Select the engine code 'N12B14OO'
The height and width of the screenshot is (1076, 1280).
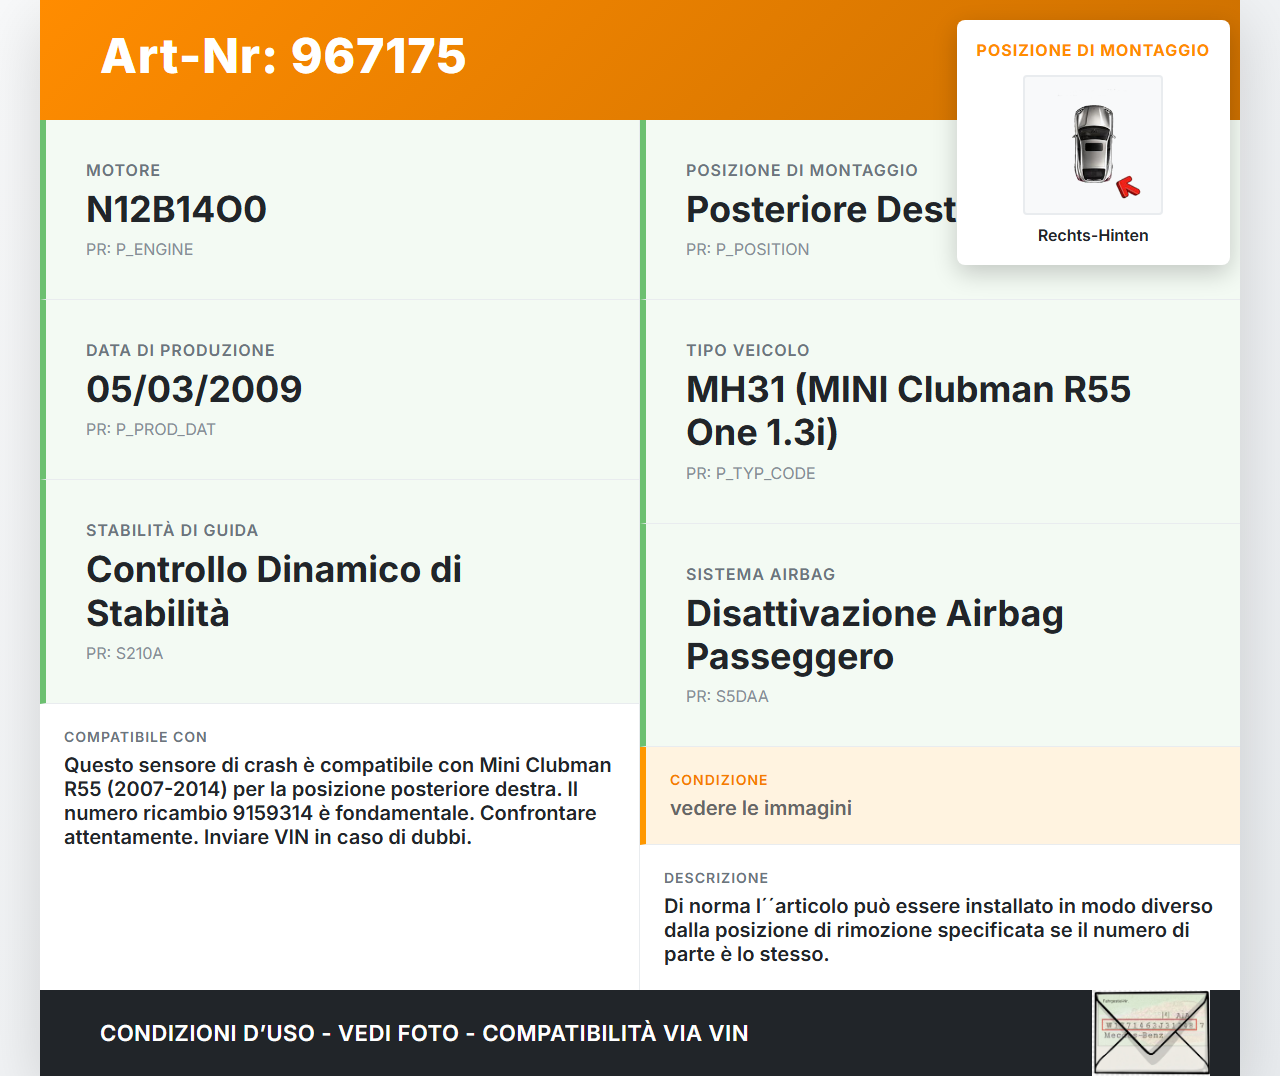coord(176,209)
